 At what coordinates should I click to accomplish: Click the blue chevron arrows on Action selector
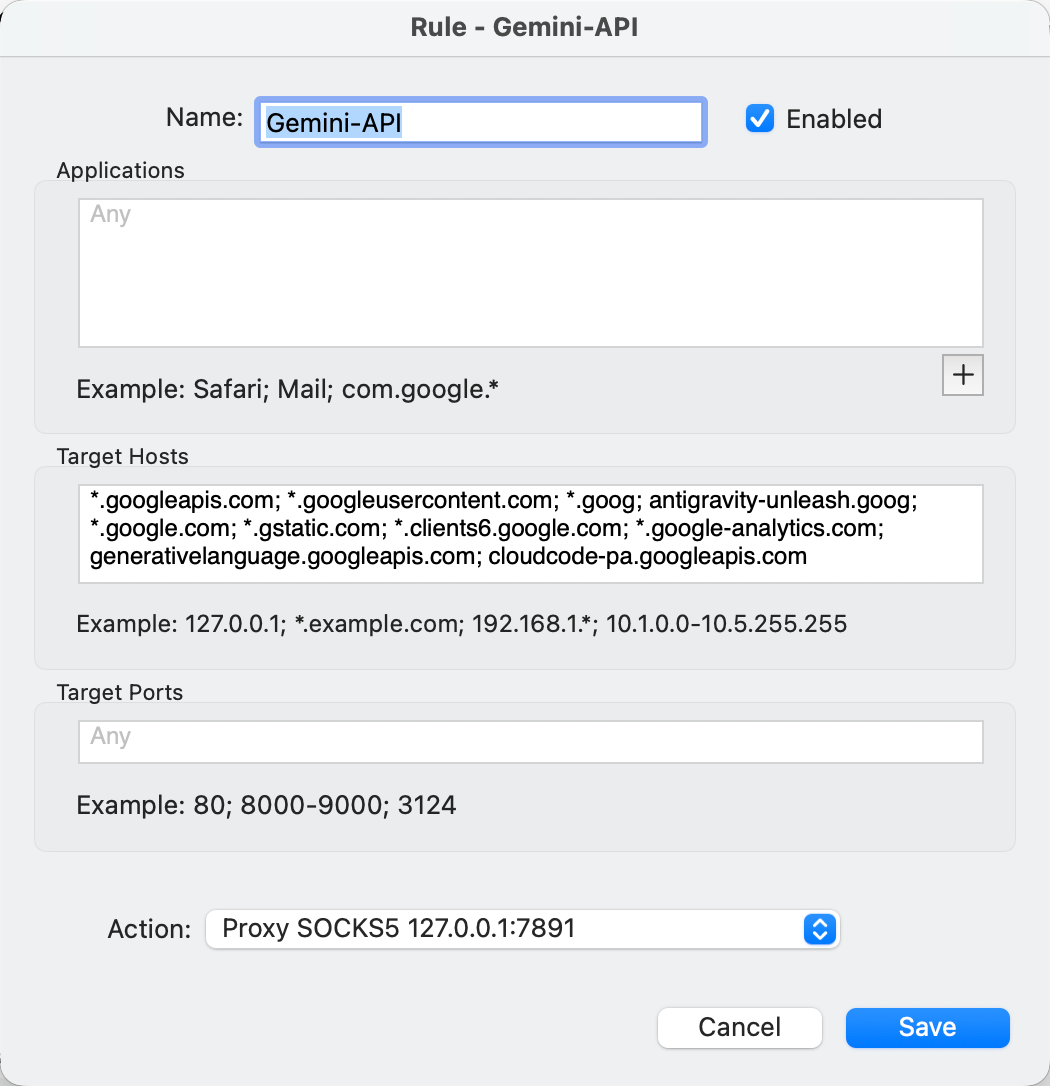(x=820, y=929)
